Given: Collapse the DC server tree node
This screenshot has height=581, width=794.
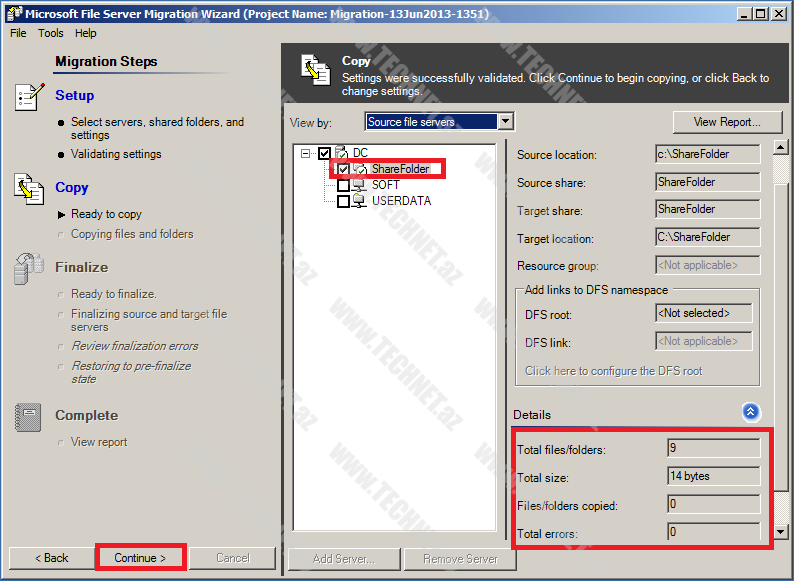Looking at the screenshot, I should click(x=305, y=154).
